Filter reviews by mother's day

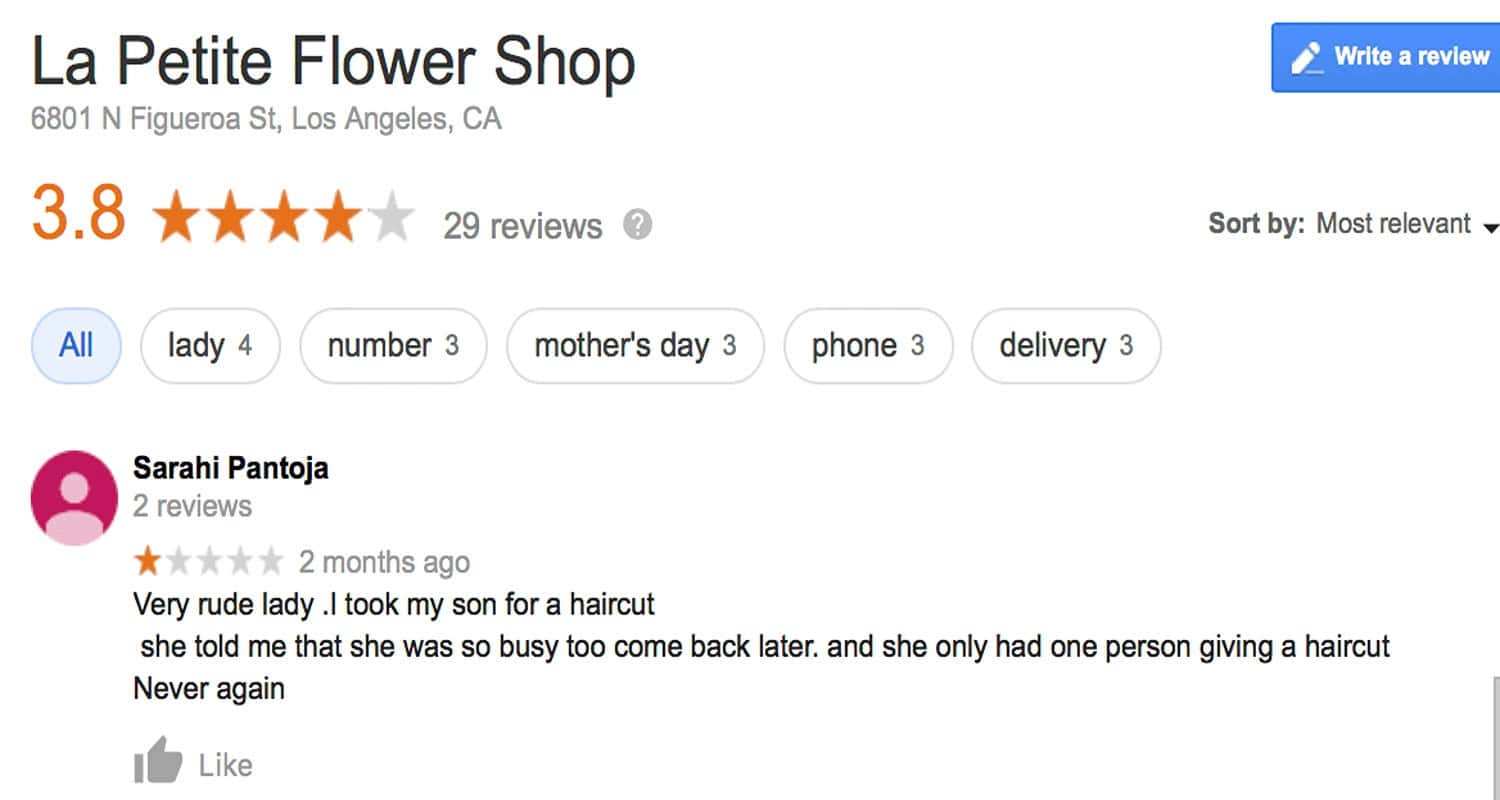(x=635, y=346)
